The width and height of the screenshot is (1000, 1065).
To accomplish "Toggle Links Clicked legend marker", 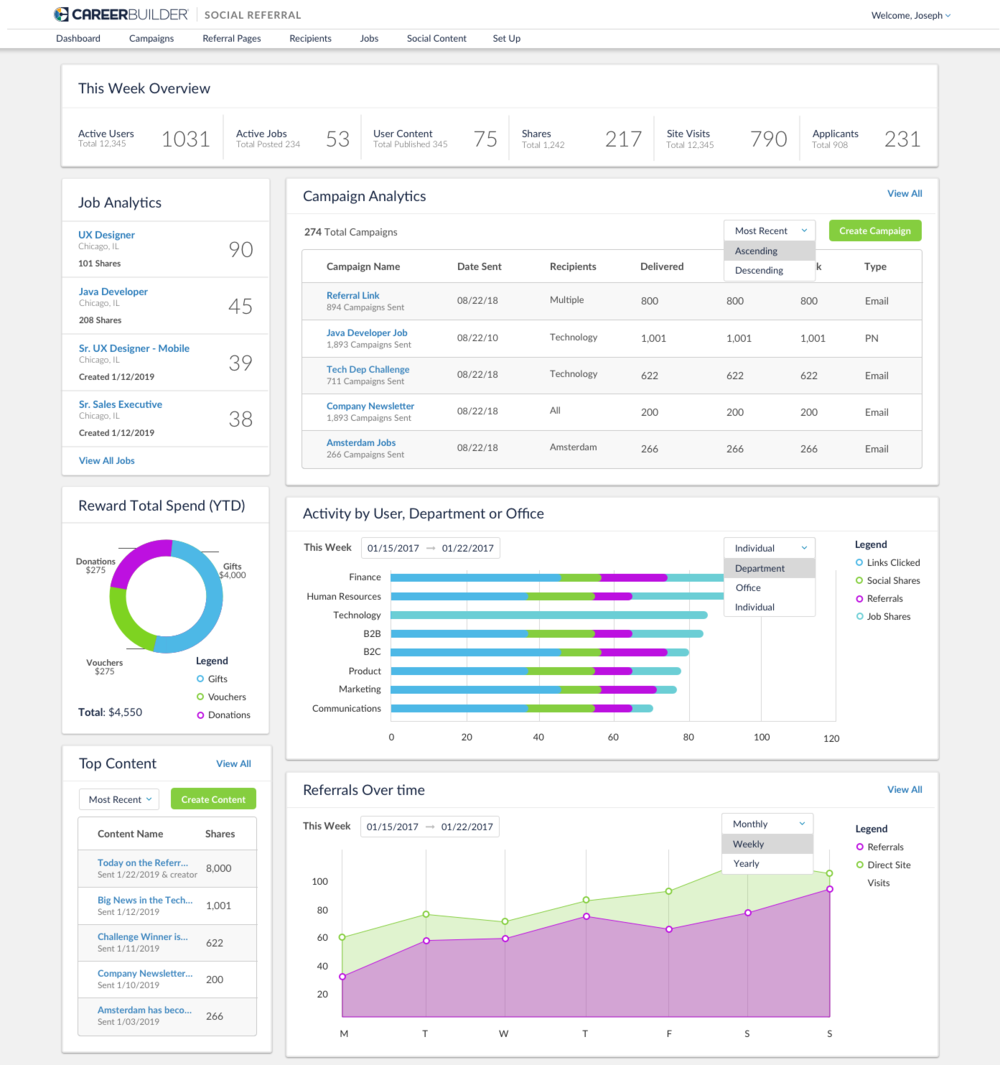I will [859, 562].
